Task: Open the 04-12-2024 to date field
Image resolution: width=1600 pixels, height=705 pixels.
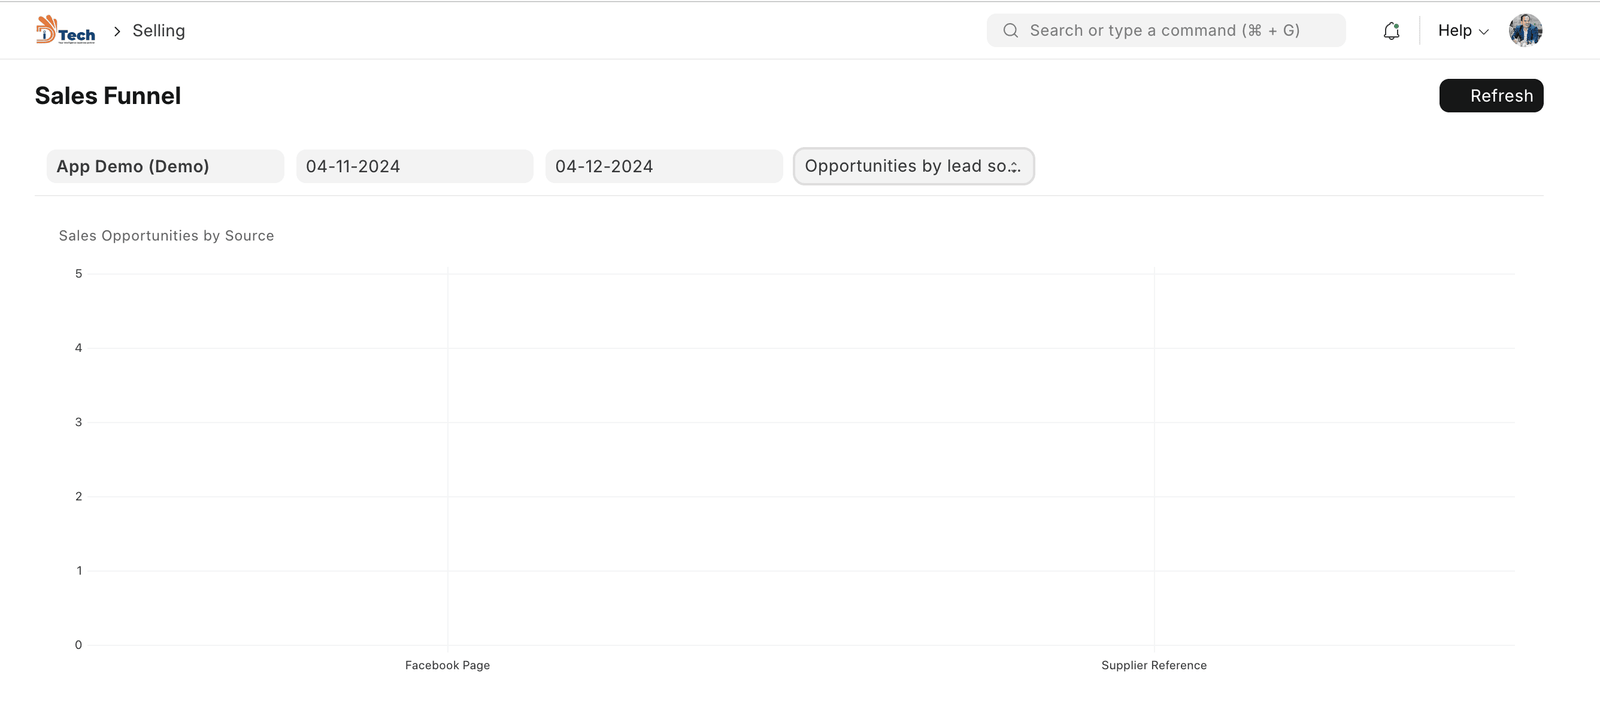Action: pos(663,166)
